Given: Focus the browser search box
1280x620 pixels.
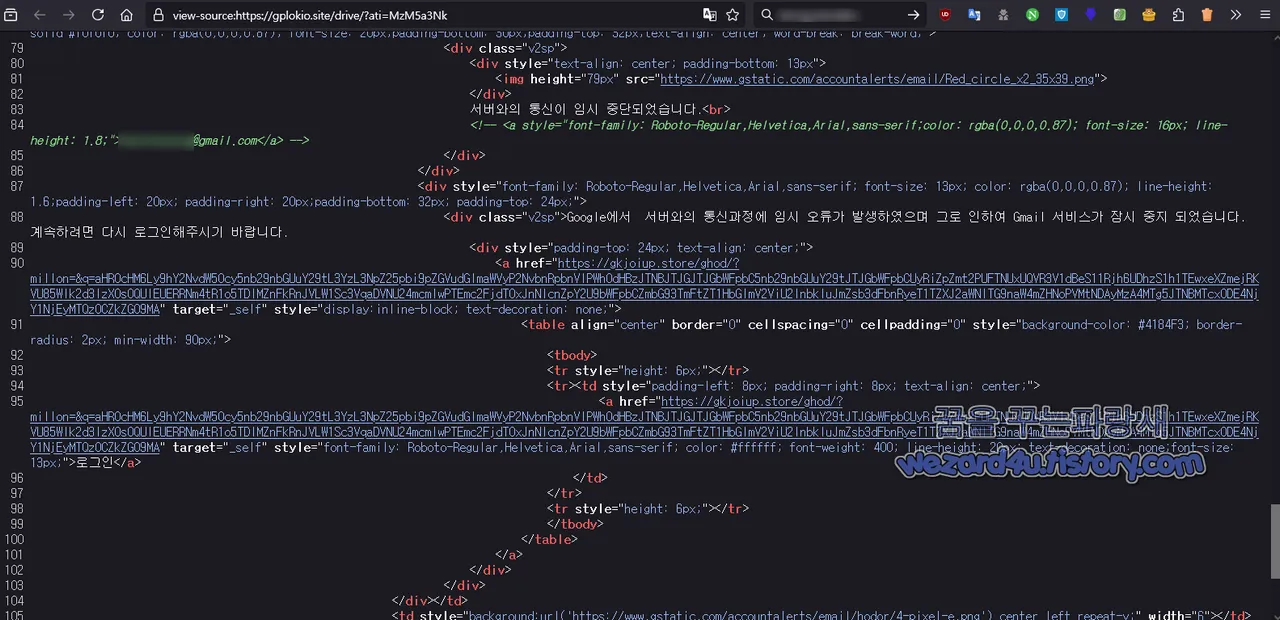Looking at the screenshot, I should [838, 15].
